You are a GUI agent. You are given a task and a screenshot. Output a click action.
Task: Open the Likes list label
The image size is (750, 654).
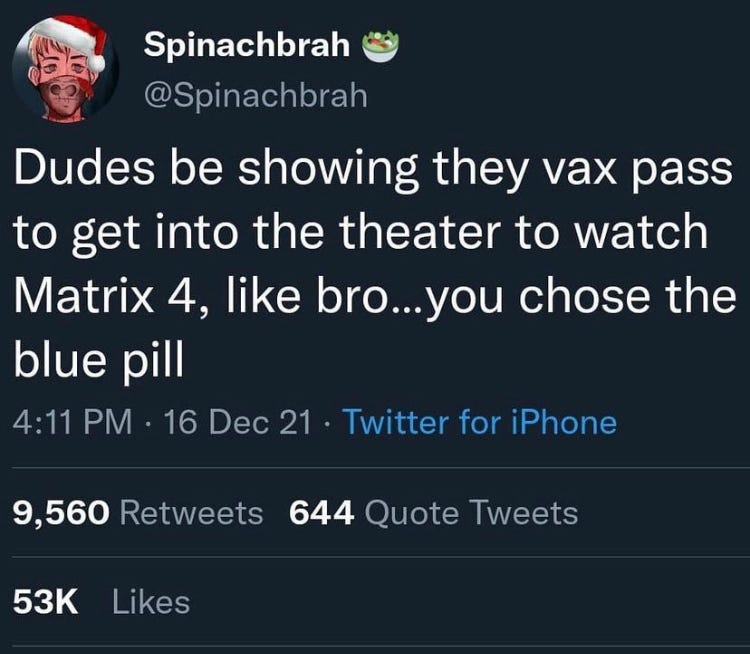coord(151,602)
